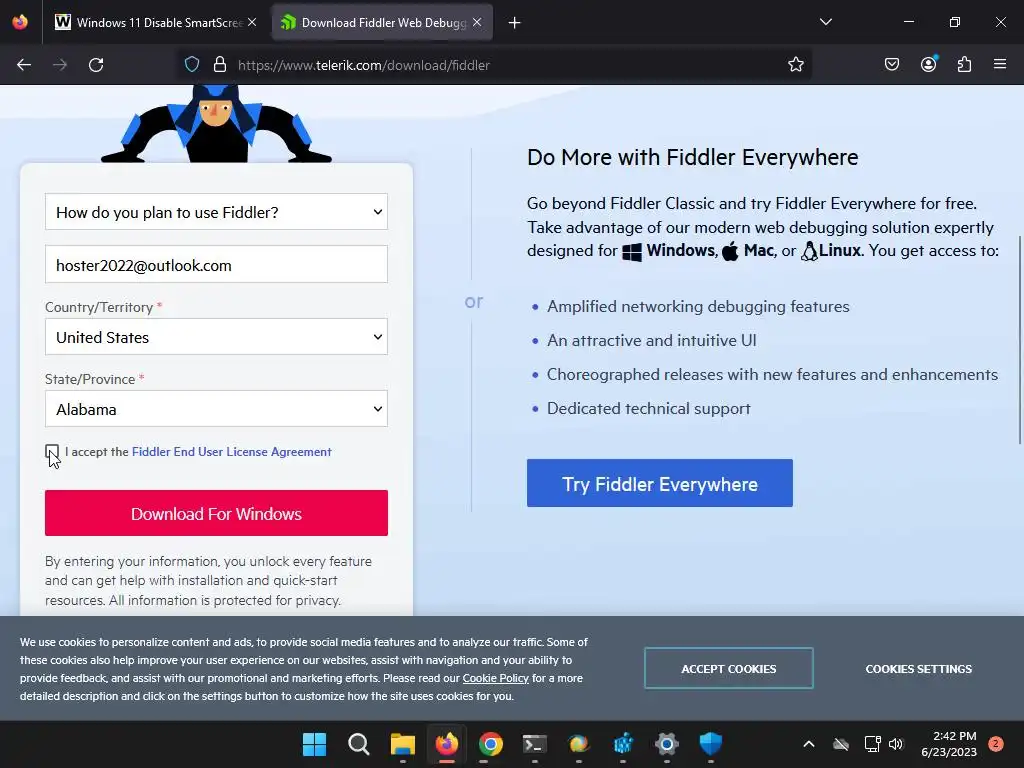The height and width of the screenshot is (768, 1024).
Task: Open the Country/Territory dropdown
Action: (x=216, y=337)
